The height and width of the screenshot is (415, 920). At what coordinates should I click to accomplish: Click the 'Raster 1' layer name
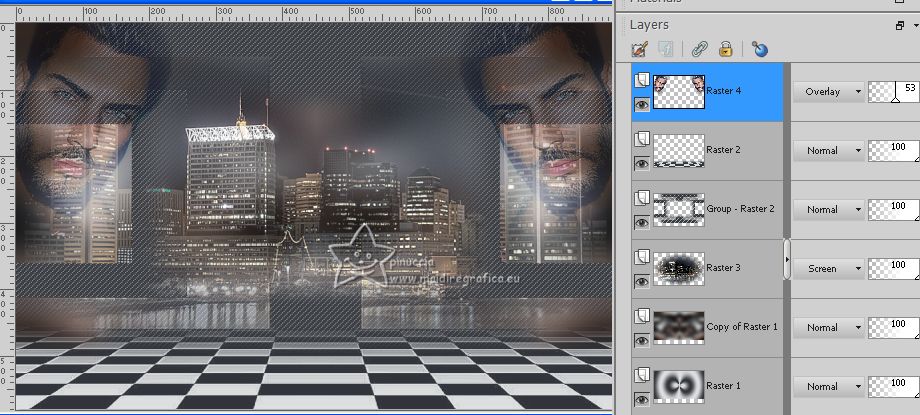pos(723,386)
